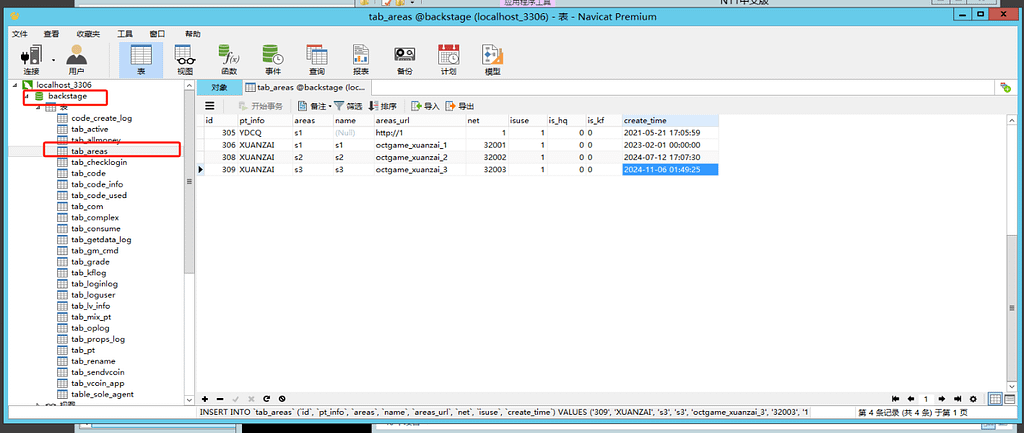Open the 计划 (Schedule) toolbar icon
Viewport: 1024px width, 433px height.
[448, 59]
